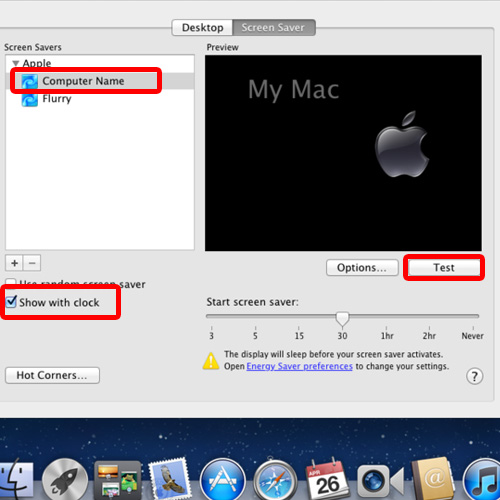Click the Test button
This screenshot has width=500, height=500.
[444, 267]
